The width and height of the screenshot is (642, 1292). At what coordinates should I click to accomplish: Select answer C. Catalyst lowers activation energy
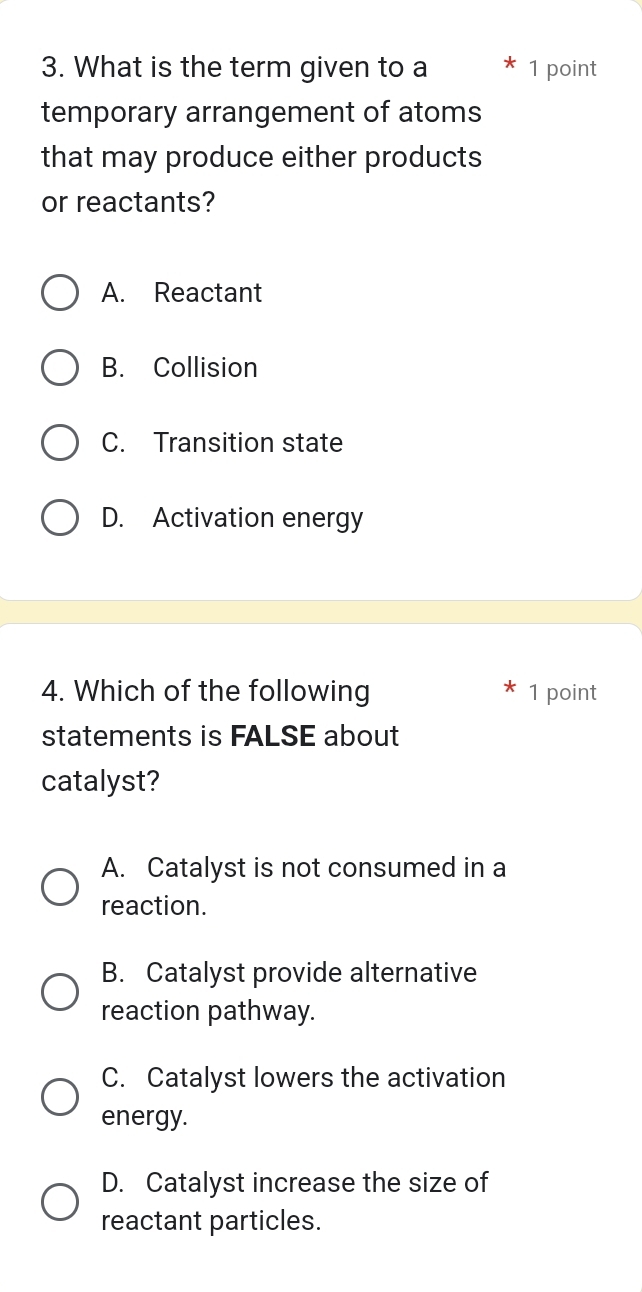coord(60,1096)
